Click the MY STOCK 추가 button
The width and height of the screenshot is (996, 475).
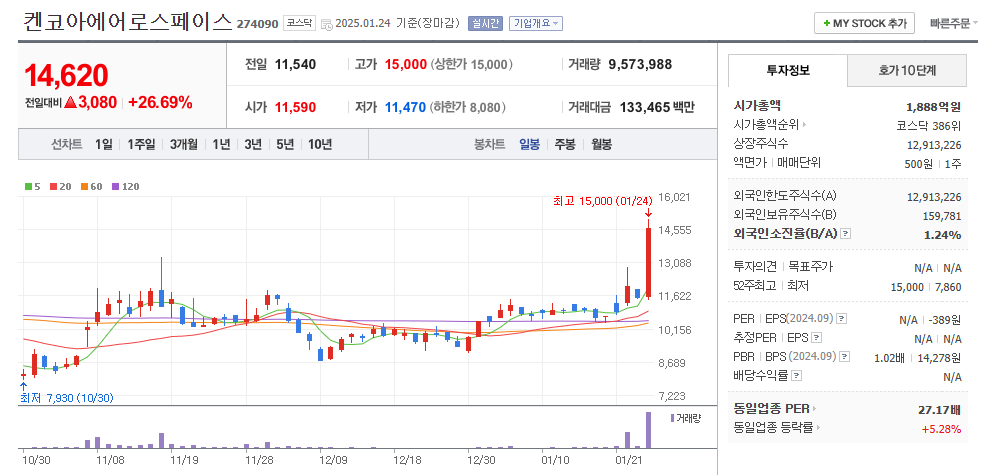click(864, 23)
